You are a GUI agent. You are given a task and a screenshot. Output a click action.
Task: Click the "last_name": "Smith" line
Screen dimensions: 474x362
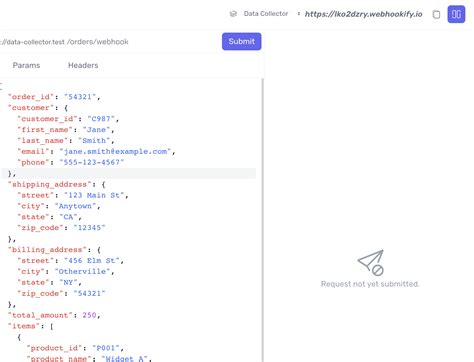click(x=66, y=140)
